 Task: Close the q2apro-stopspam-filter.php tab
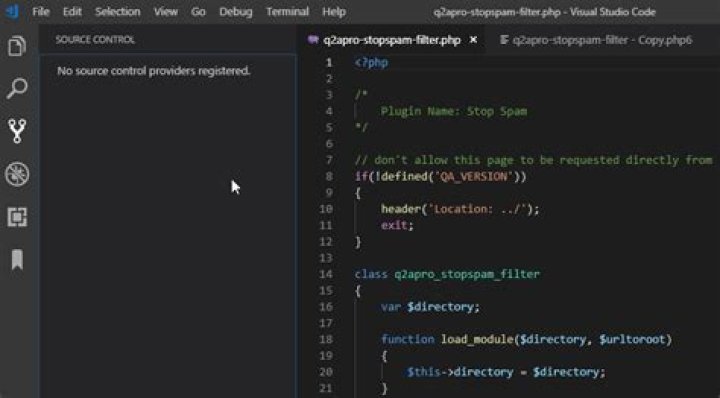[x=473, y=40]
